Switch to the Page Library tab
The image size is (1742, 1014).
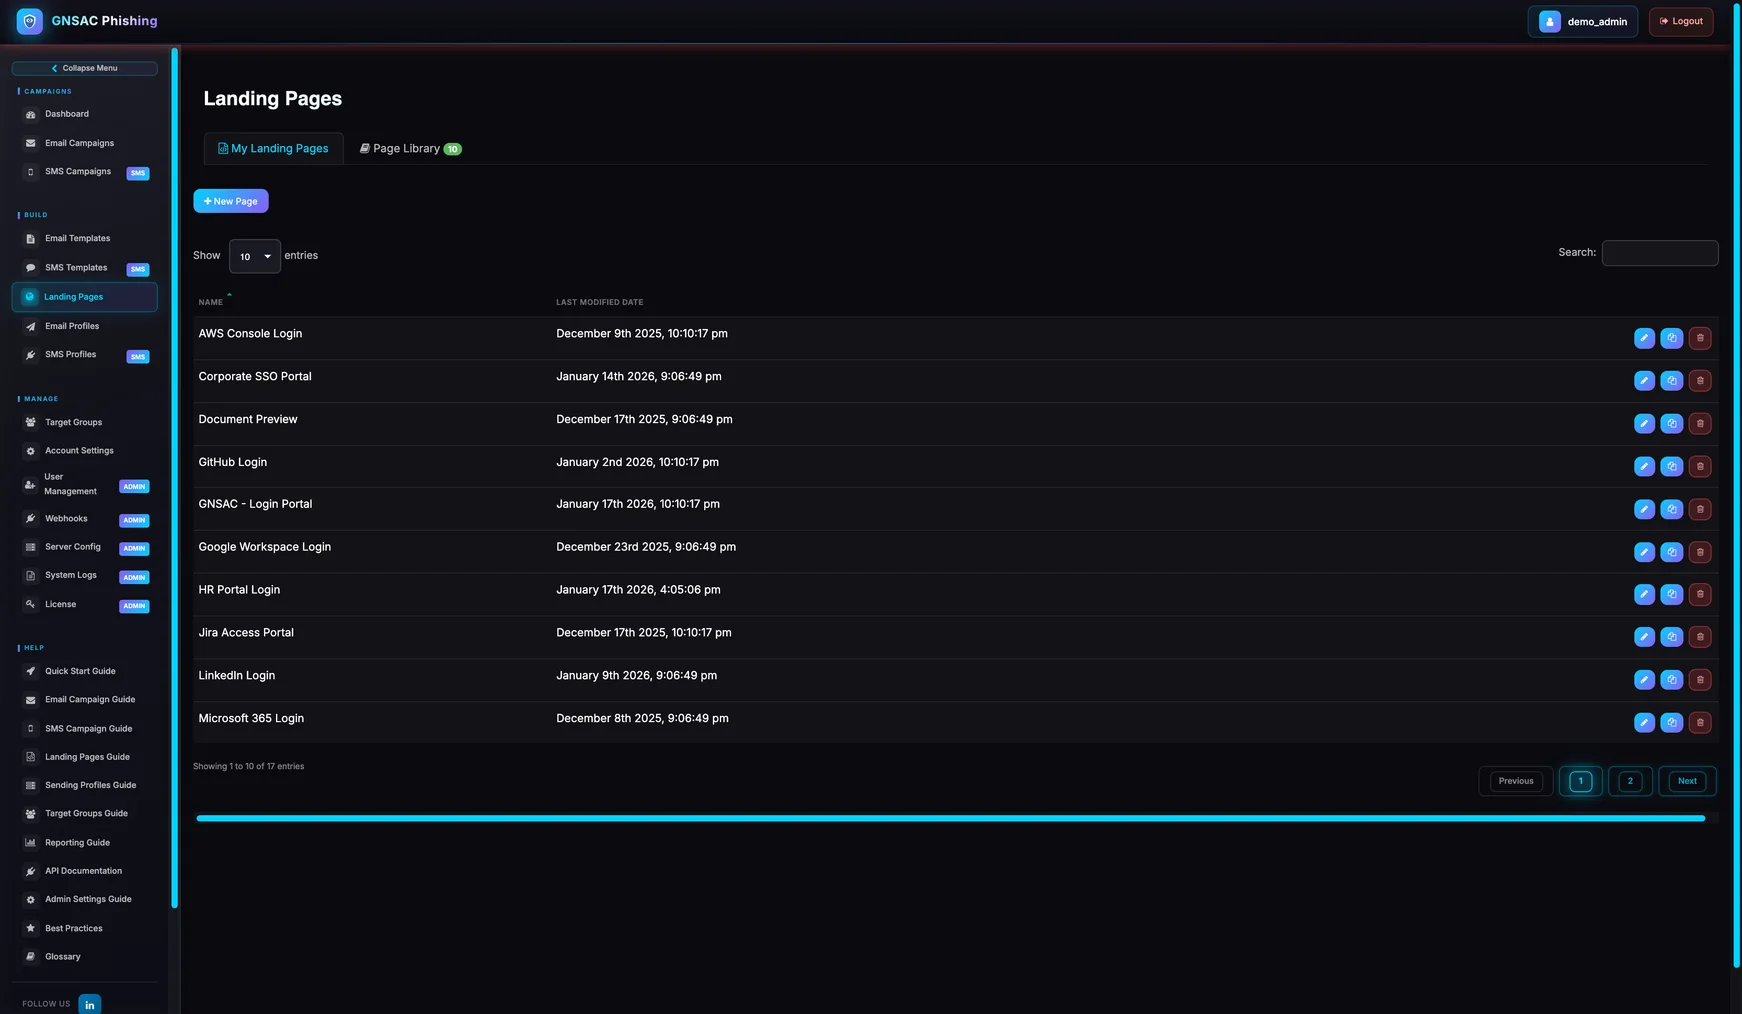tap(410, 148)
